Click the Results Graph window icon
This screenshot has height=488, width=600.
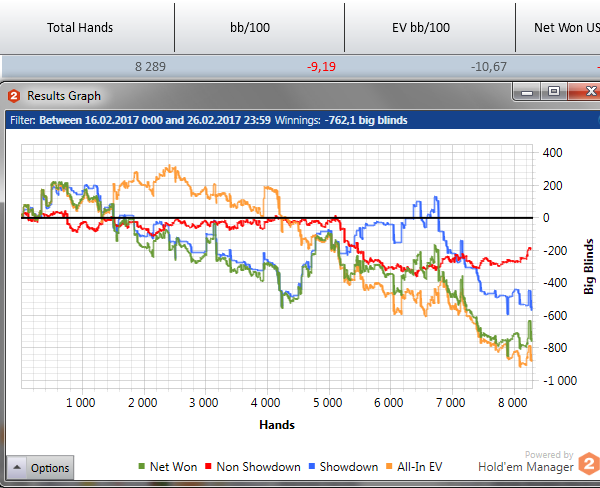[14, 96]
